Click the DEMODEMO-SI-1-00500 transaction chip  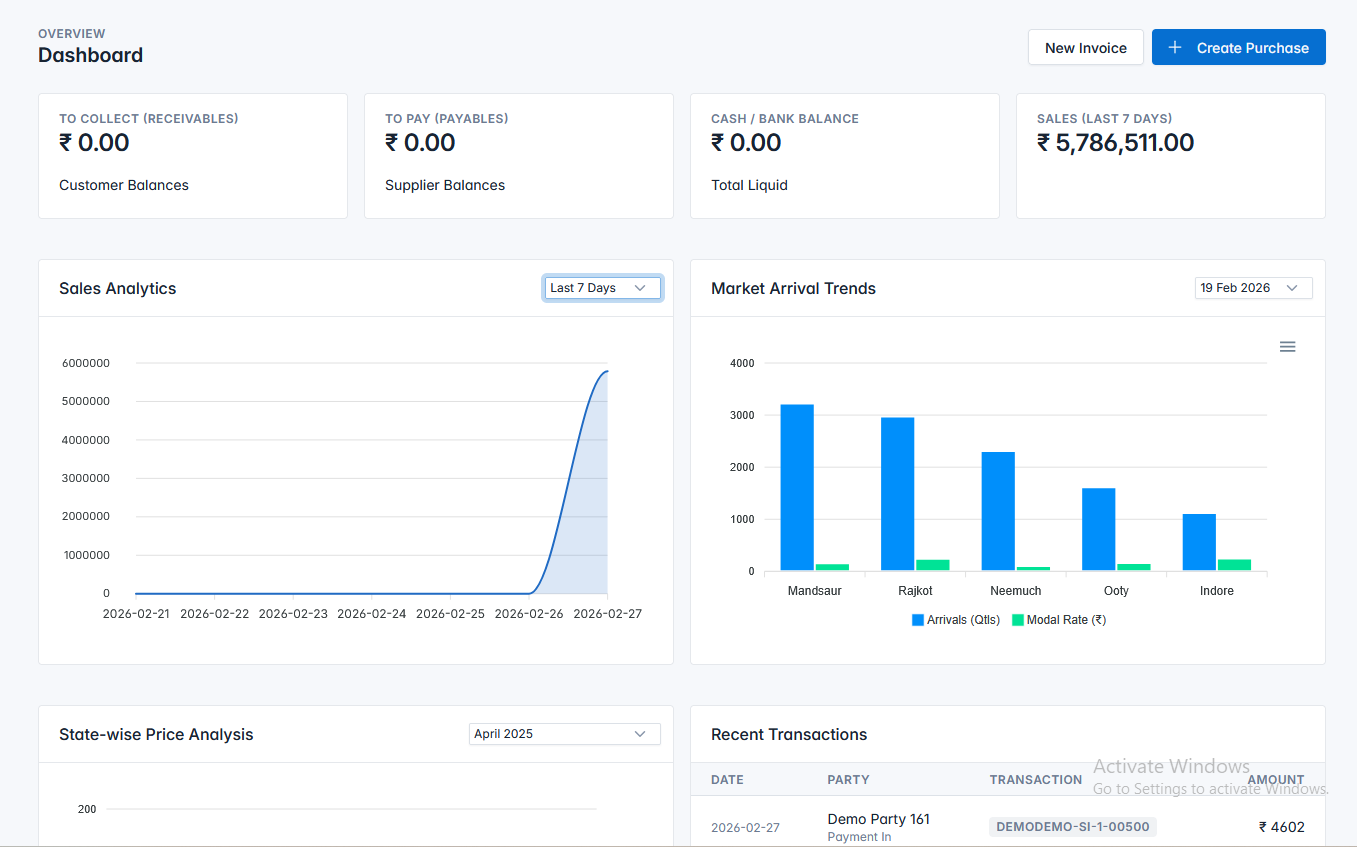click(1072, 826)
